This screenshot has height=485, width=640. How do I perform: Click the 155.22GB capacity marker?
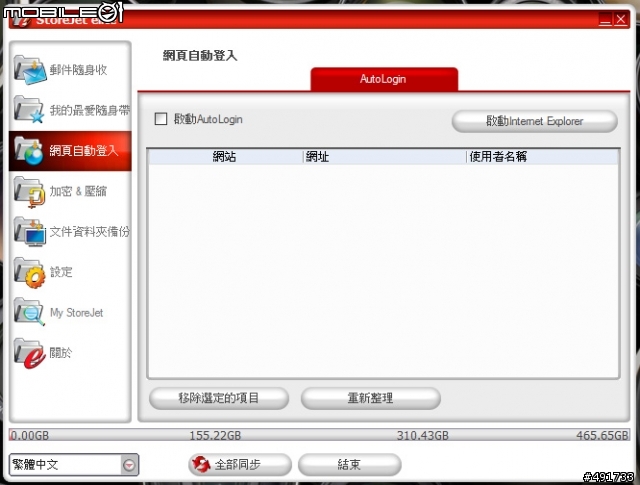(x=215, y=436)
